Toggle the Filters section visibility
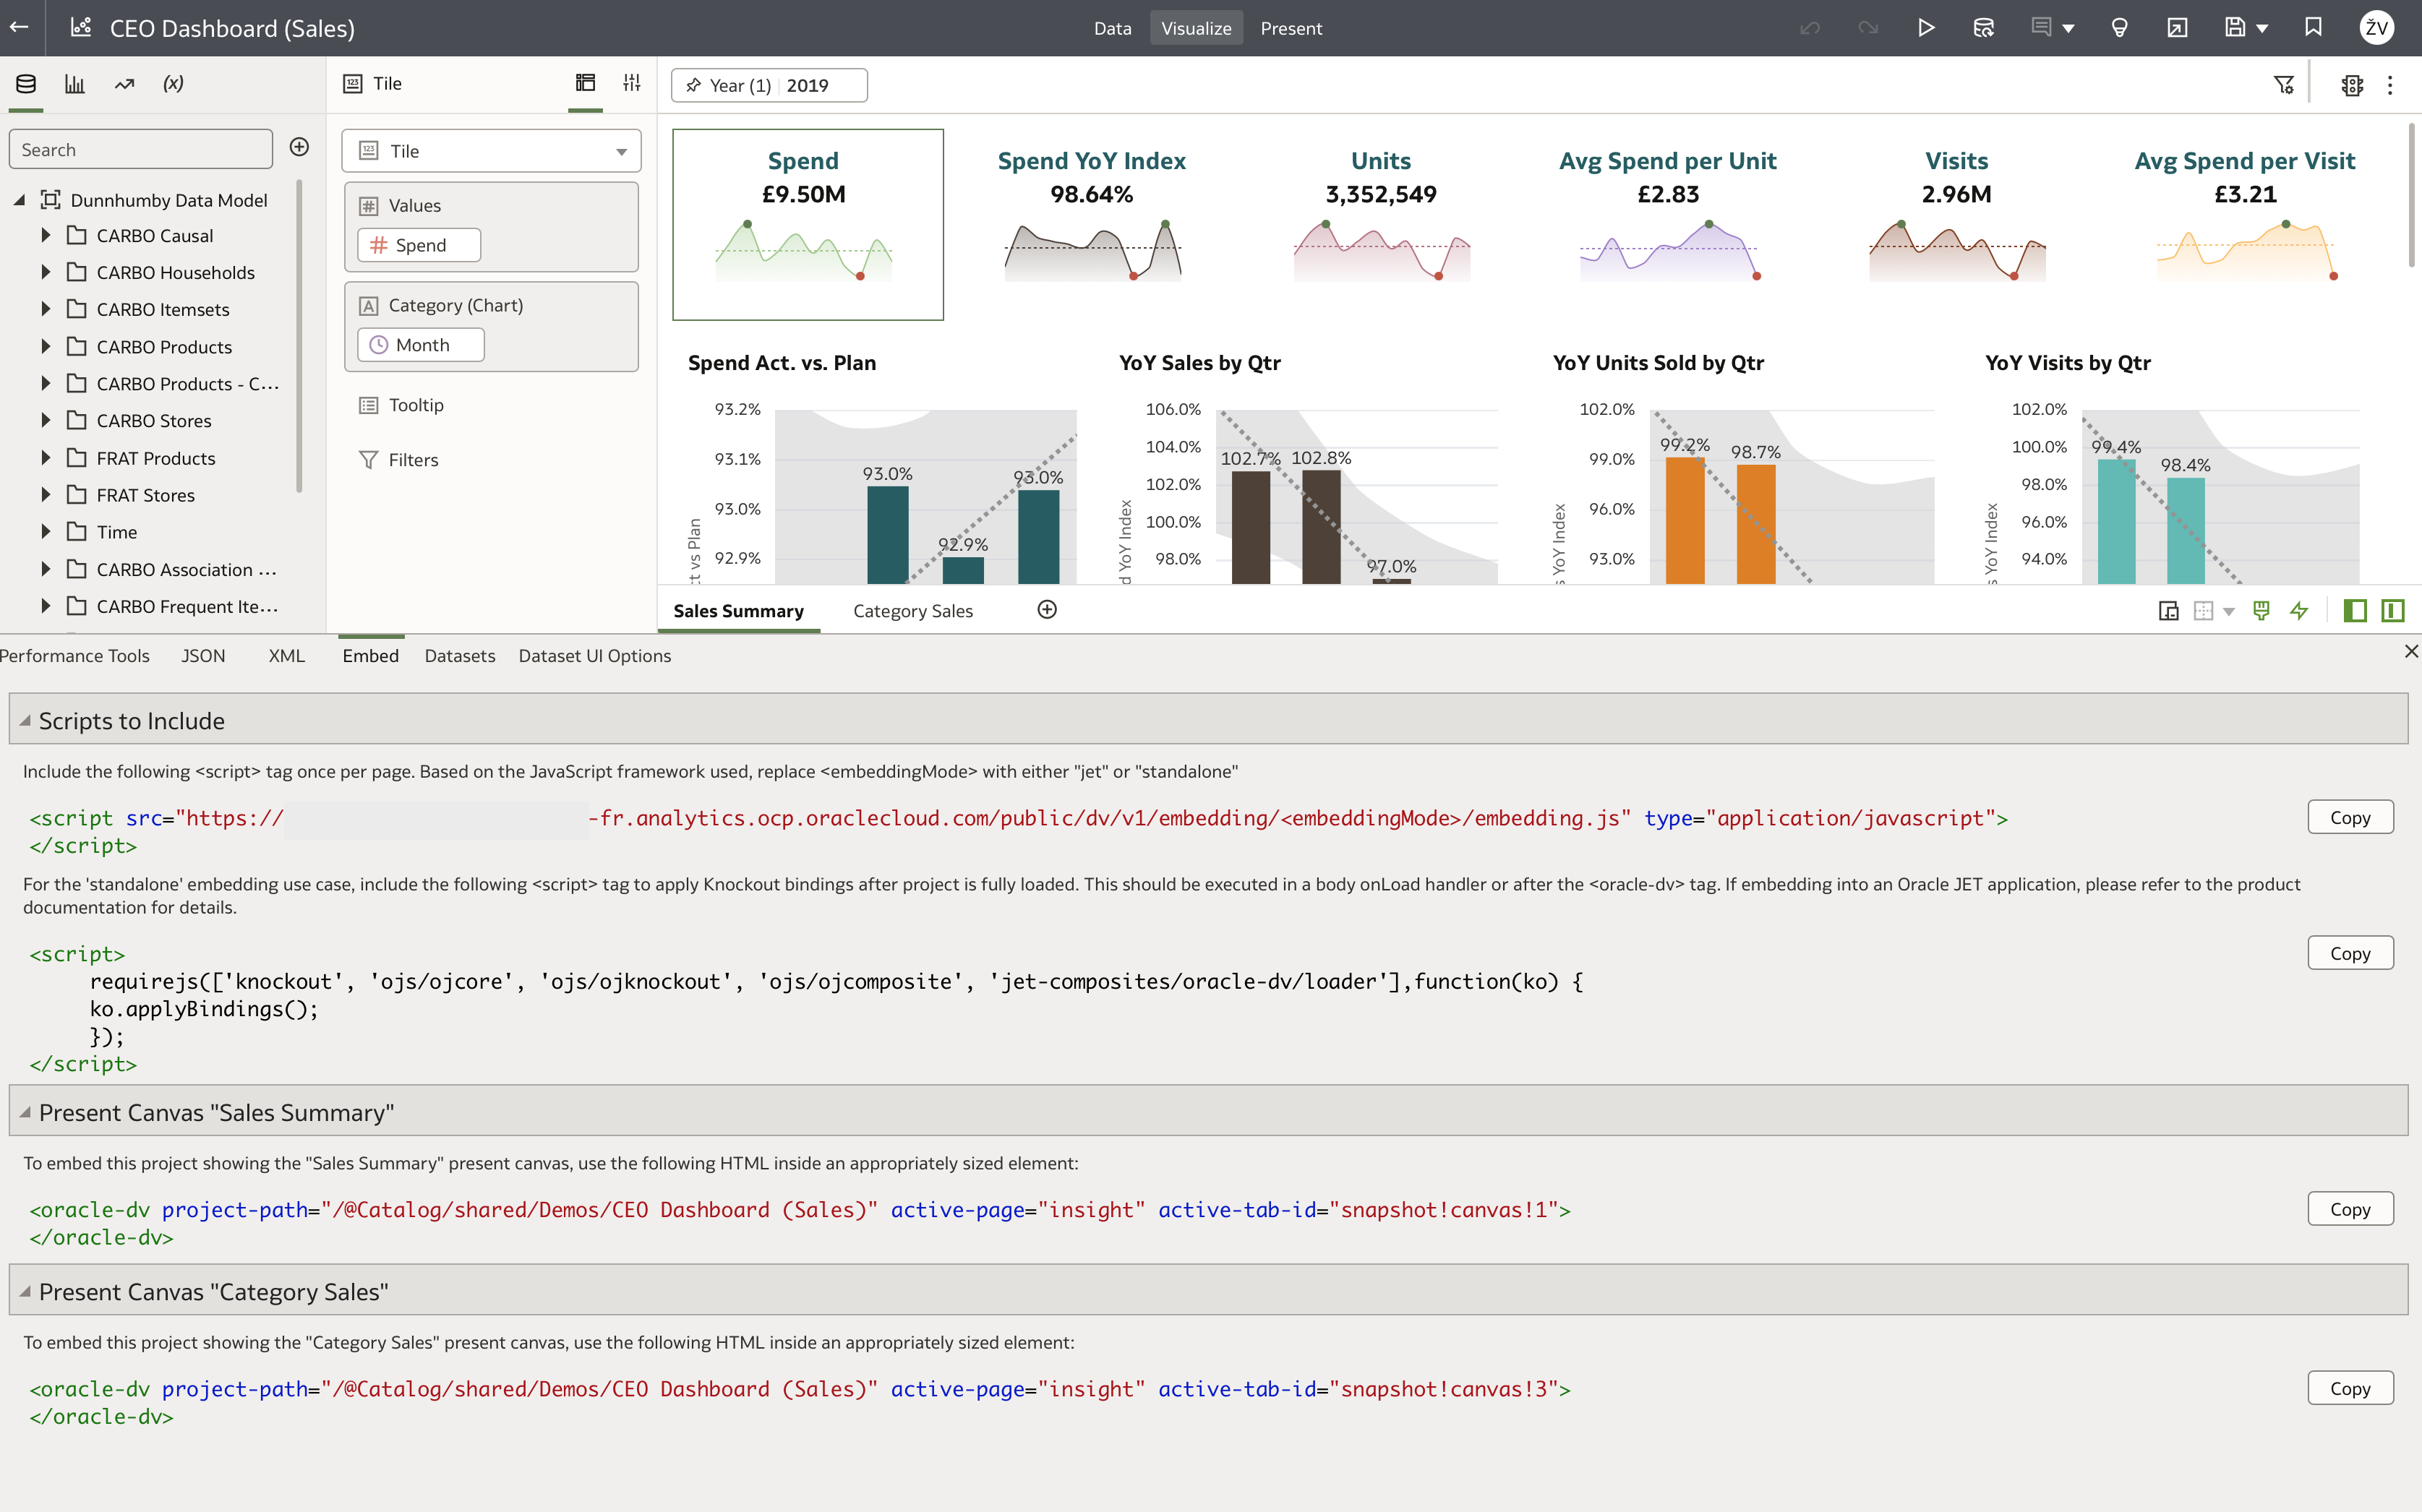 [x=413, y=458]
